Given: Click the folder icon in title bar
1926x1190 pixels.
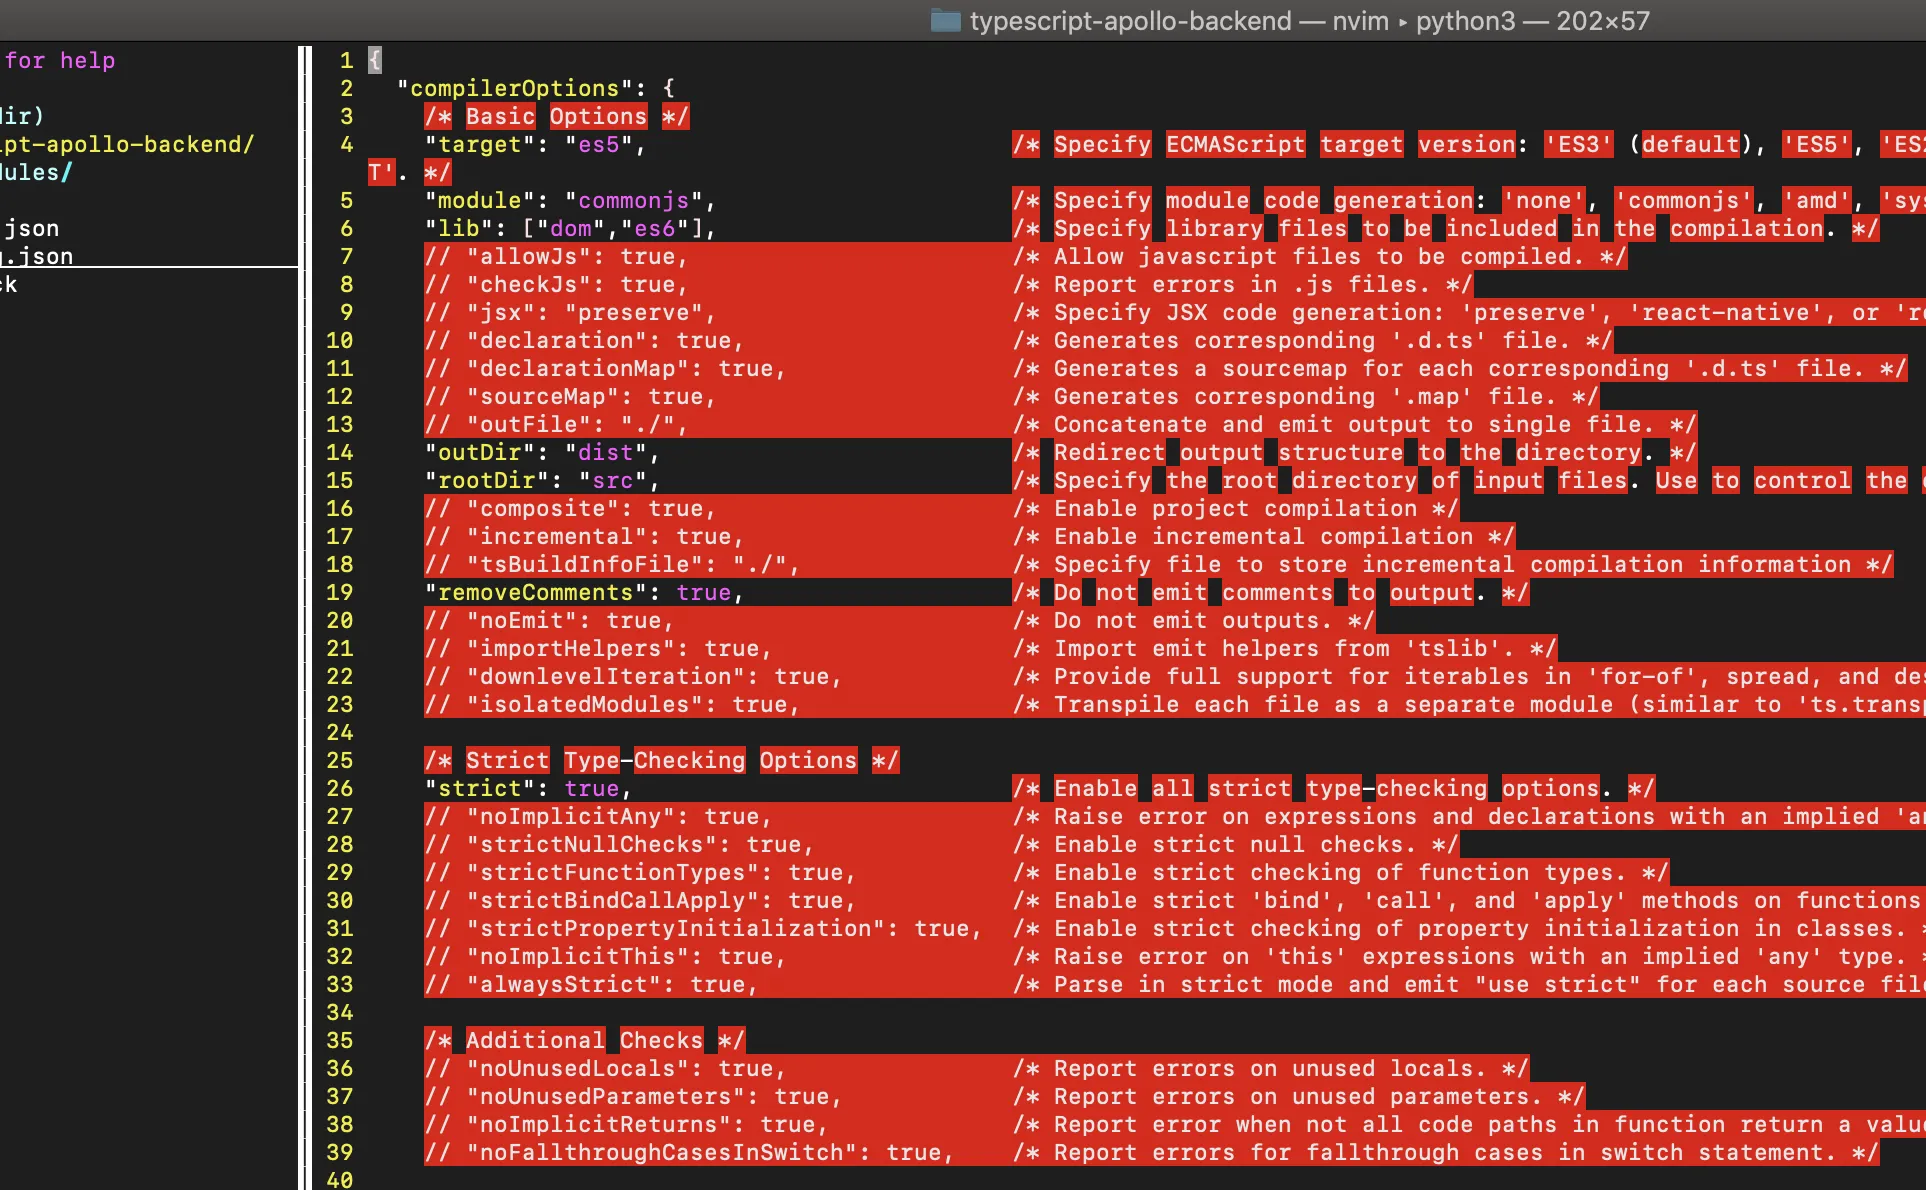Looking at the screenshot, I should [x=944, y=21].
